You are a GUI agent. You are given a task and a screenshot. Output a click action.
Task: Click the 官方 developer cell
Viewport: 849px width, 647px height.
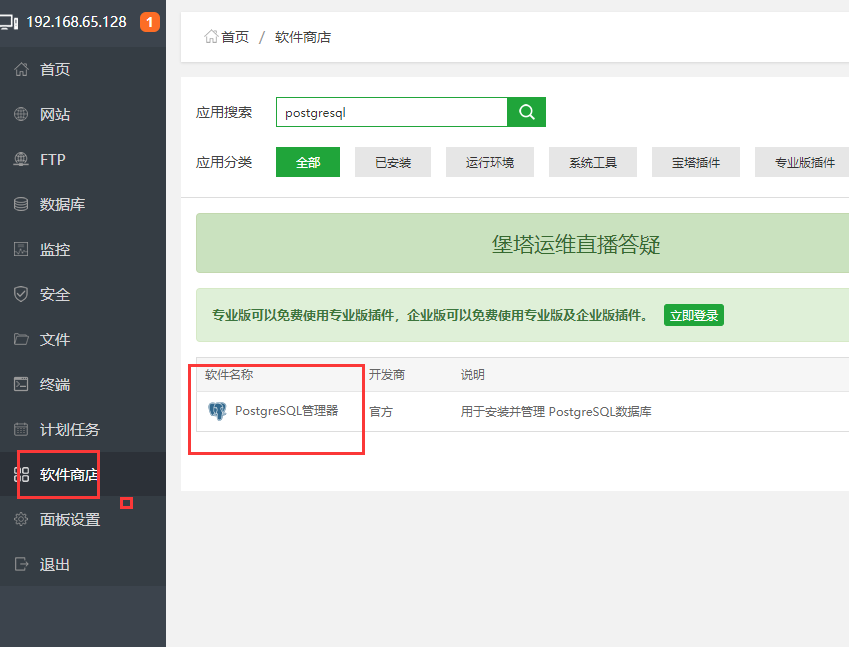pyautogui.click(x=381, y=411)
